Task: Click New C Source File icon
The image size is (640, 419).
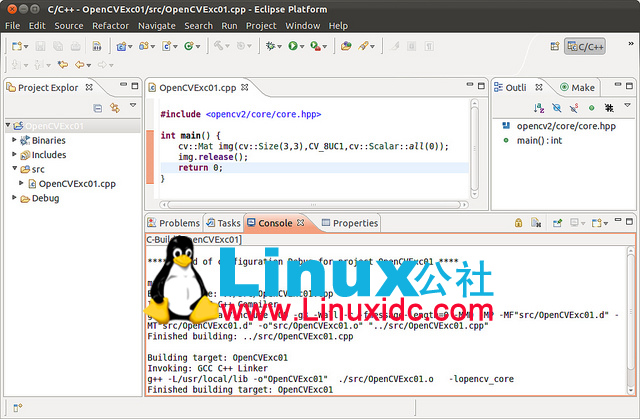Action: (x=167, y=46)
